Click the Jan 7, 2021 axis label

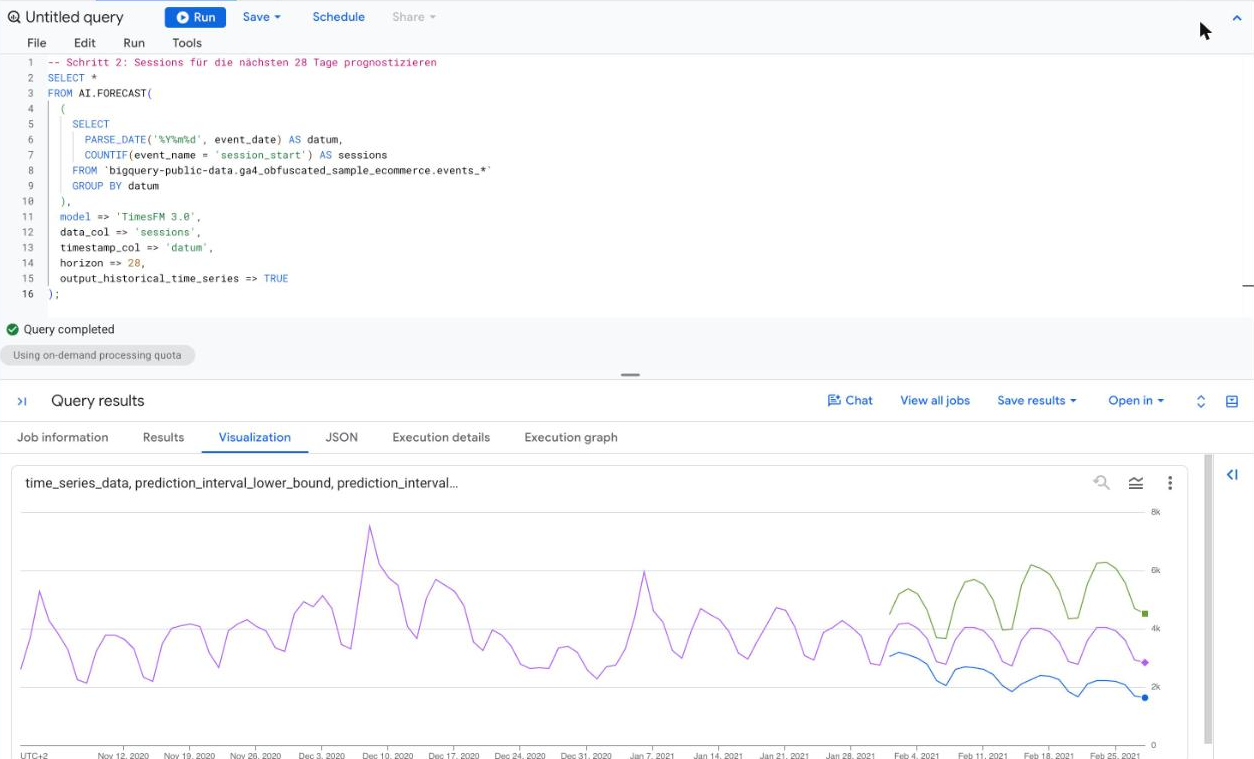(x=652, y=755)
